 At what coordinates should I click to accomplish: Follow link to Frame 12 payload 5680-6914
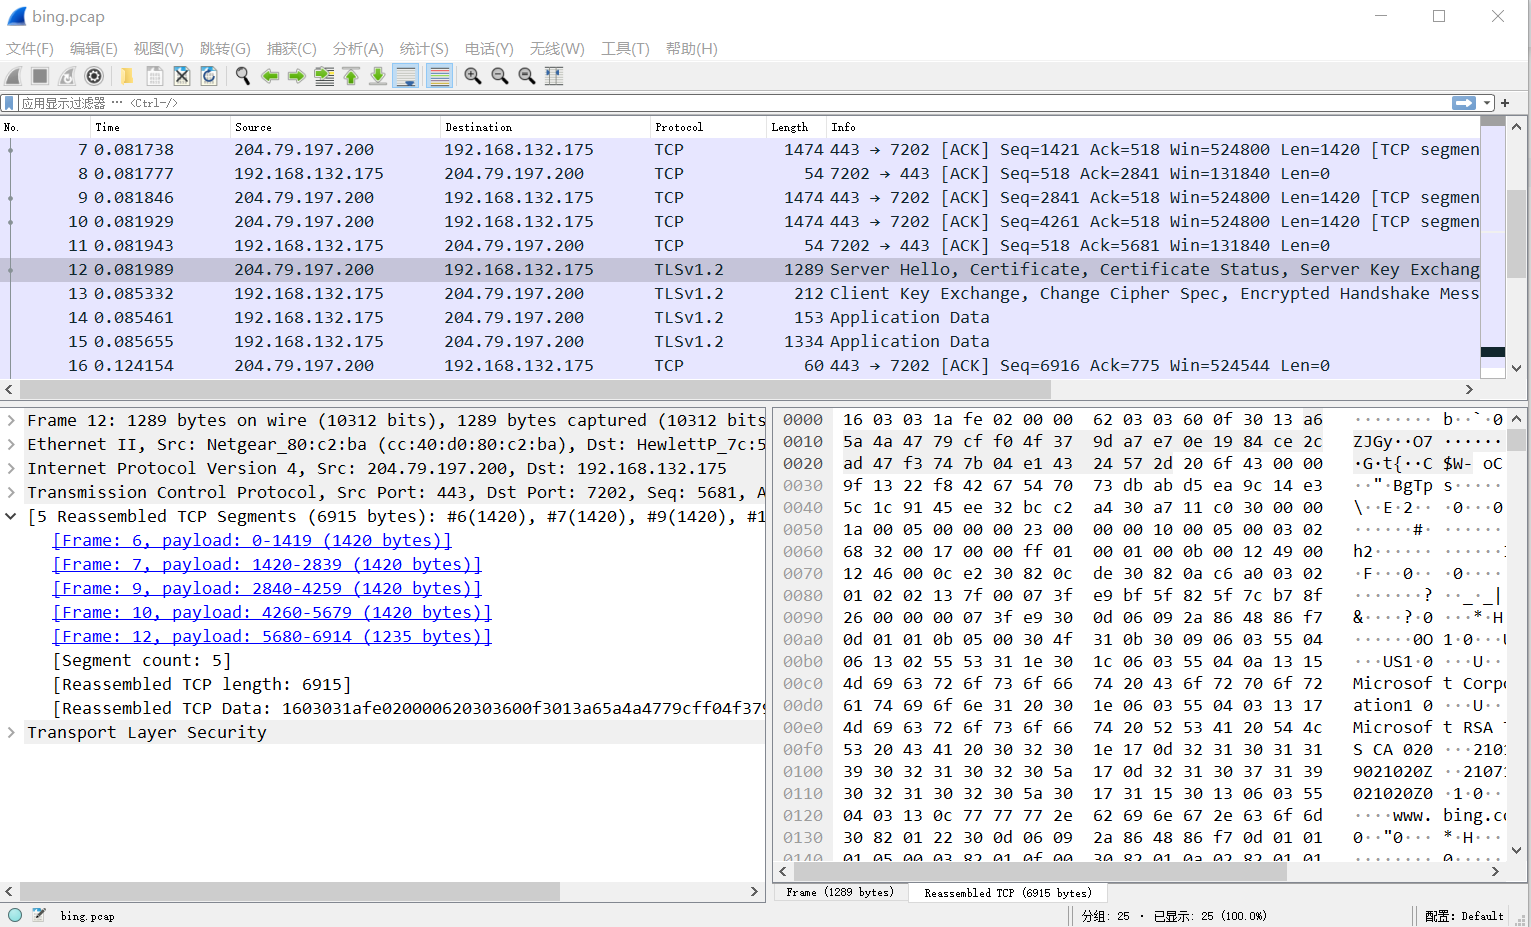(272, 637)
